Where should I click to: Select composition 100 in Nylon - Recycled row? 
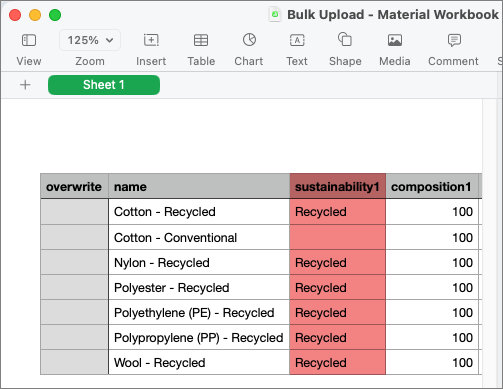(432, 262)
